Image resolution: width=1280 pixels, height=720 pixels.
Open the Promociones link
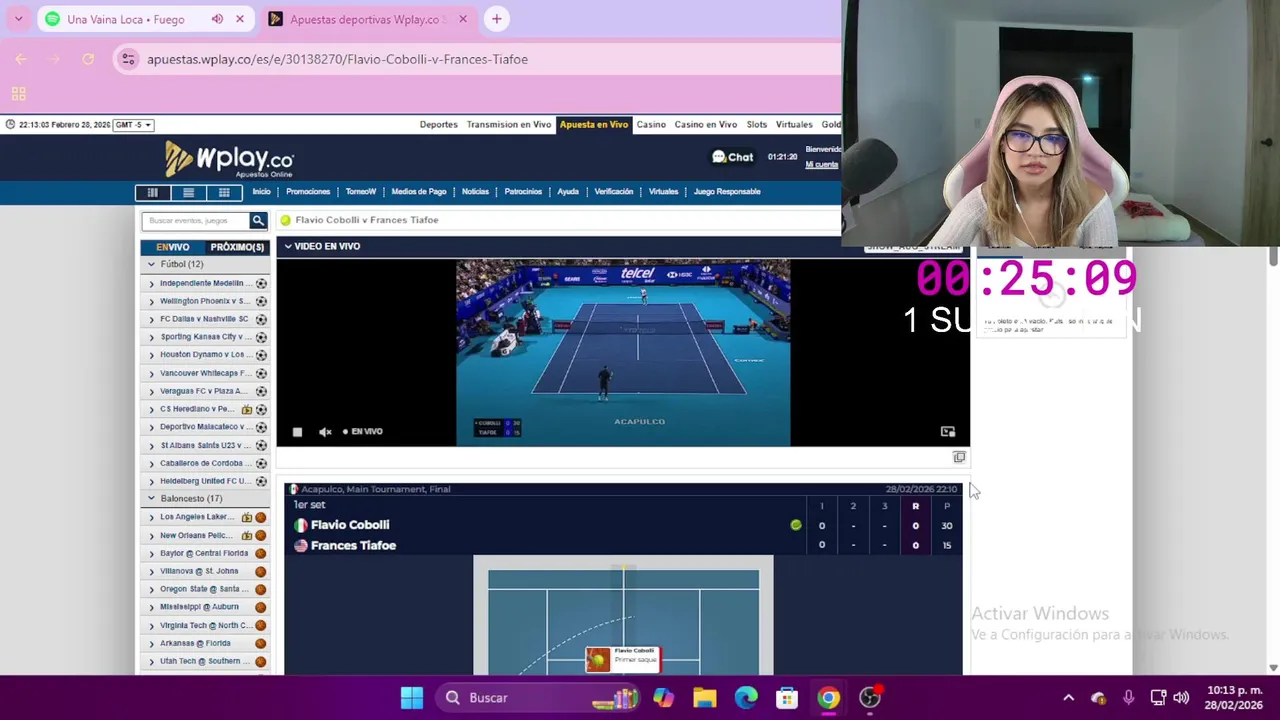point(308,192)
